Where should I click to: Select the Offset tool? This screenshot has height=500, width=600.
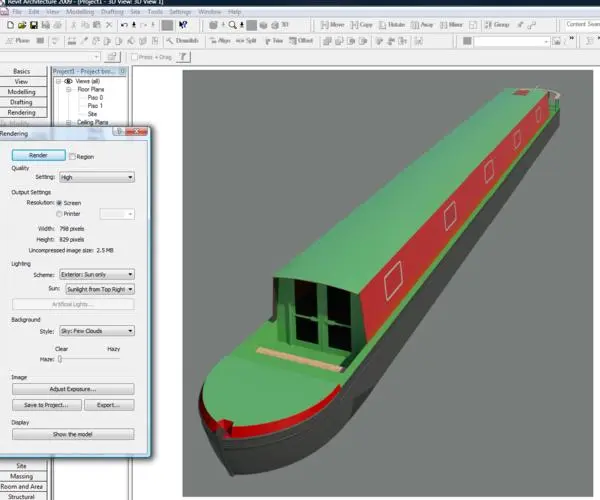[301, 41]
